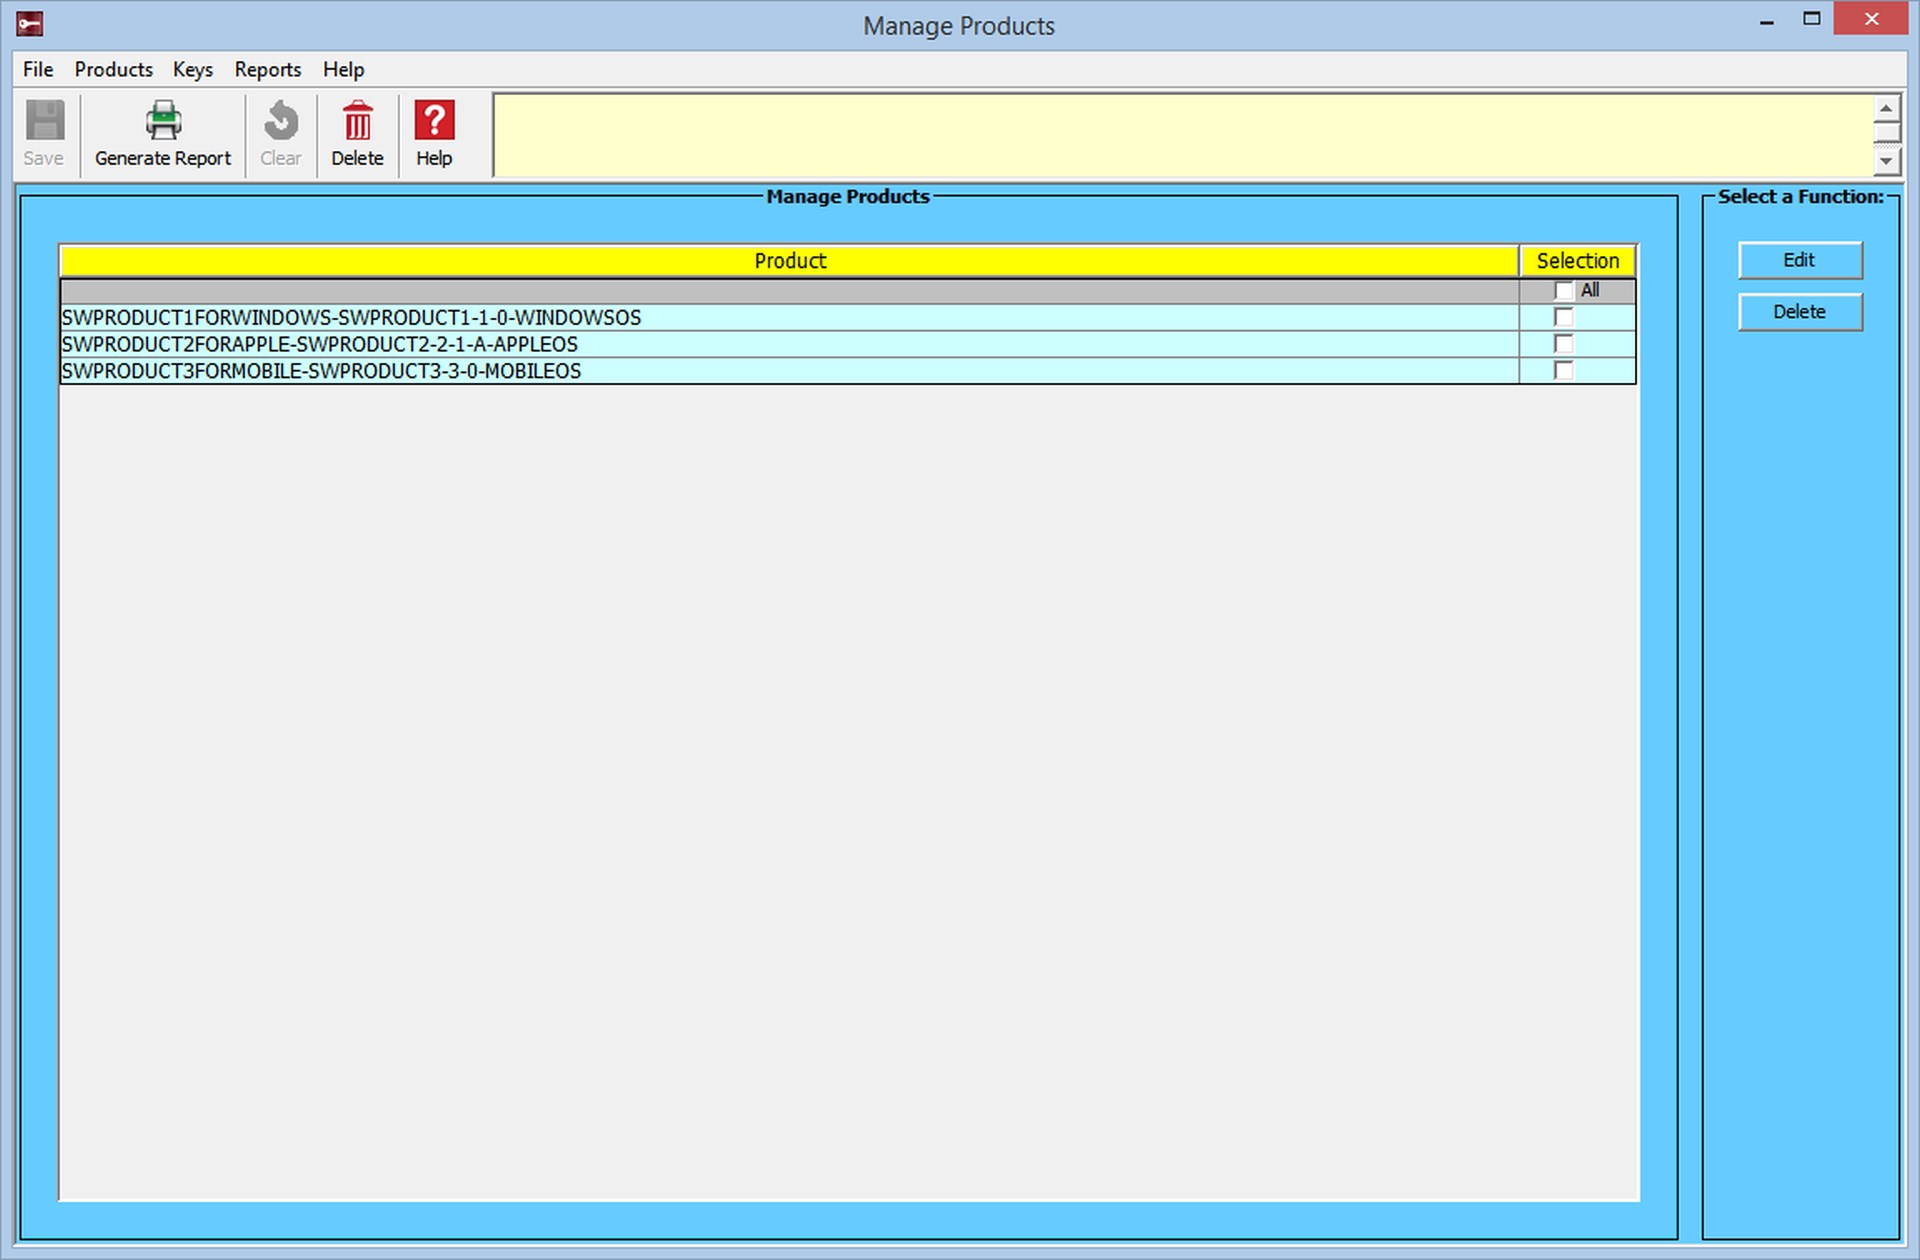The width and height of the screenshot is (1920, 1260).
Task: Open the Products menu
Action: pyautogui.click(x=114, y=69)
